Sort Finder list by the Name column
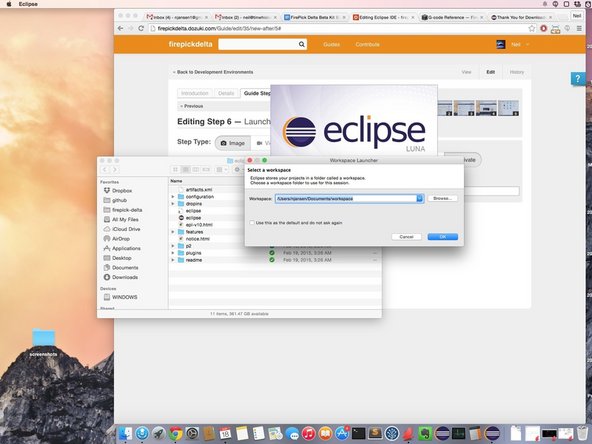The image size is (592, 444). click(x=176, y=181)
